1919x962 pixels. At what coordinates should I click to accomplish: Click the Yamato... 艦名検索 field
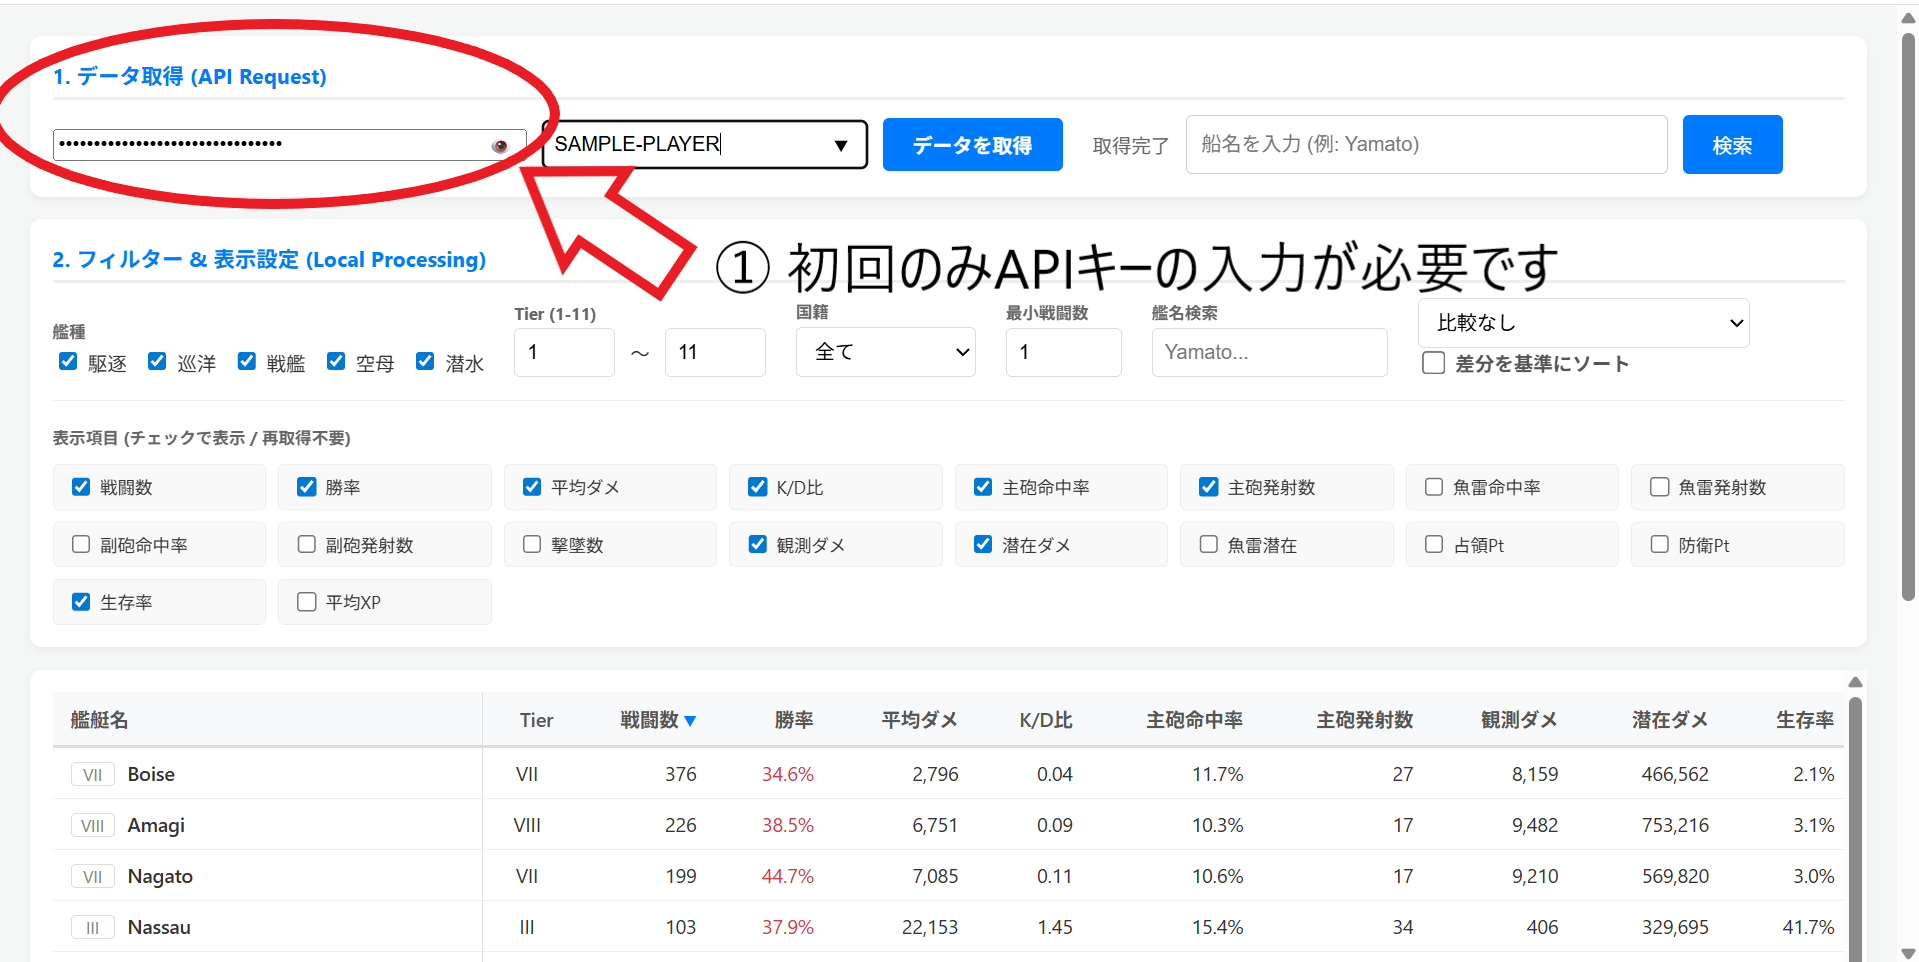[1268, 352]
